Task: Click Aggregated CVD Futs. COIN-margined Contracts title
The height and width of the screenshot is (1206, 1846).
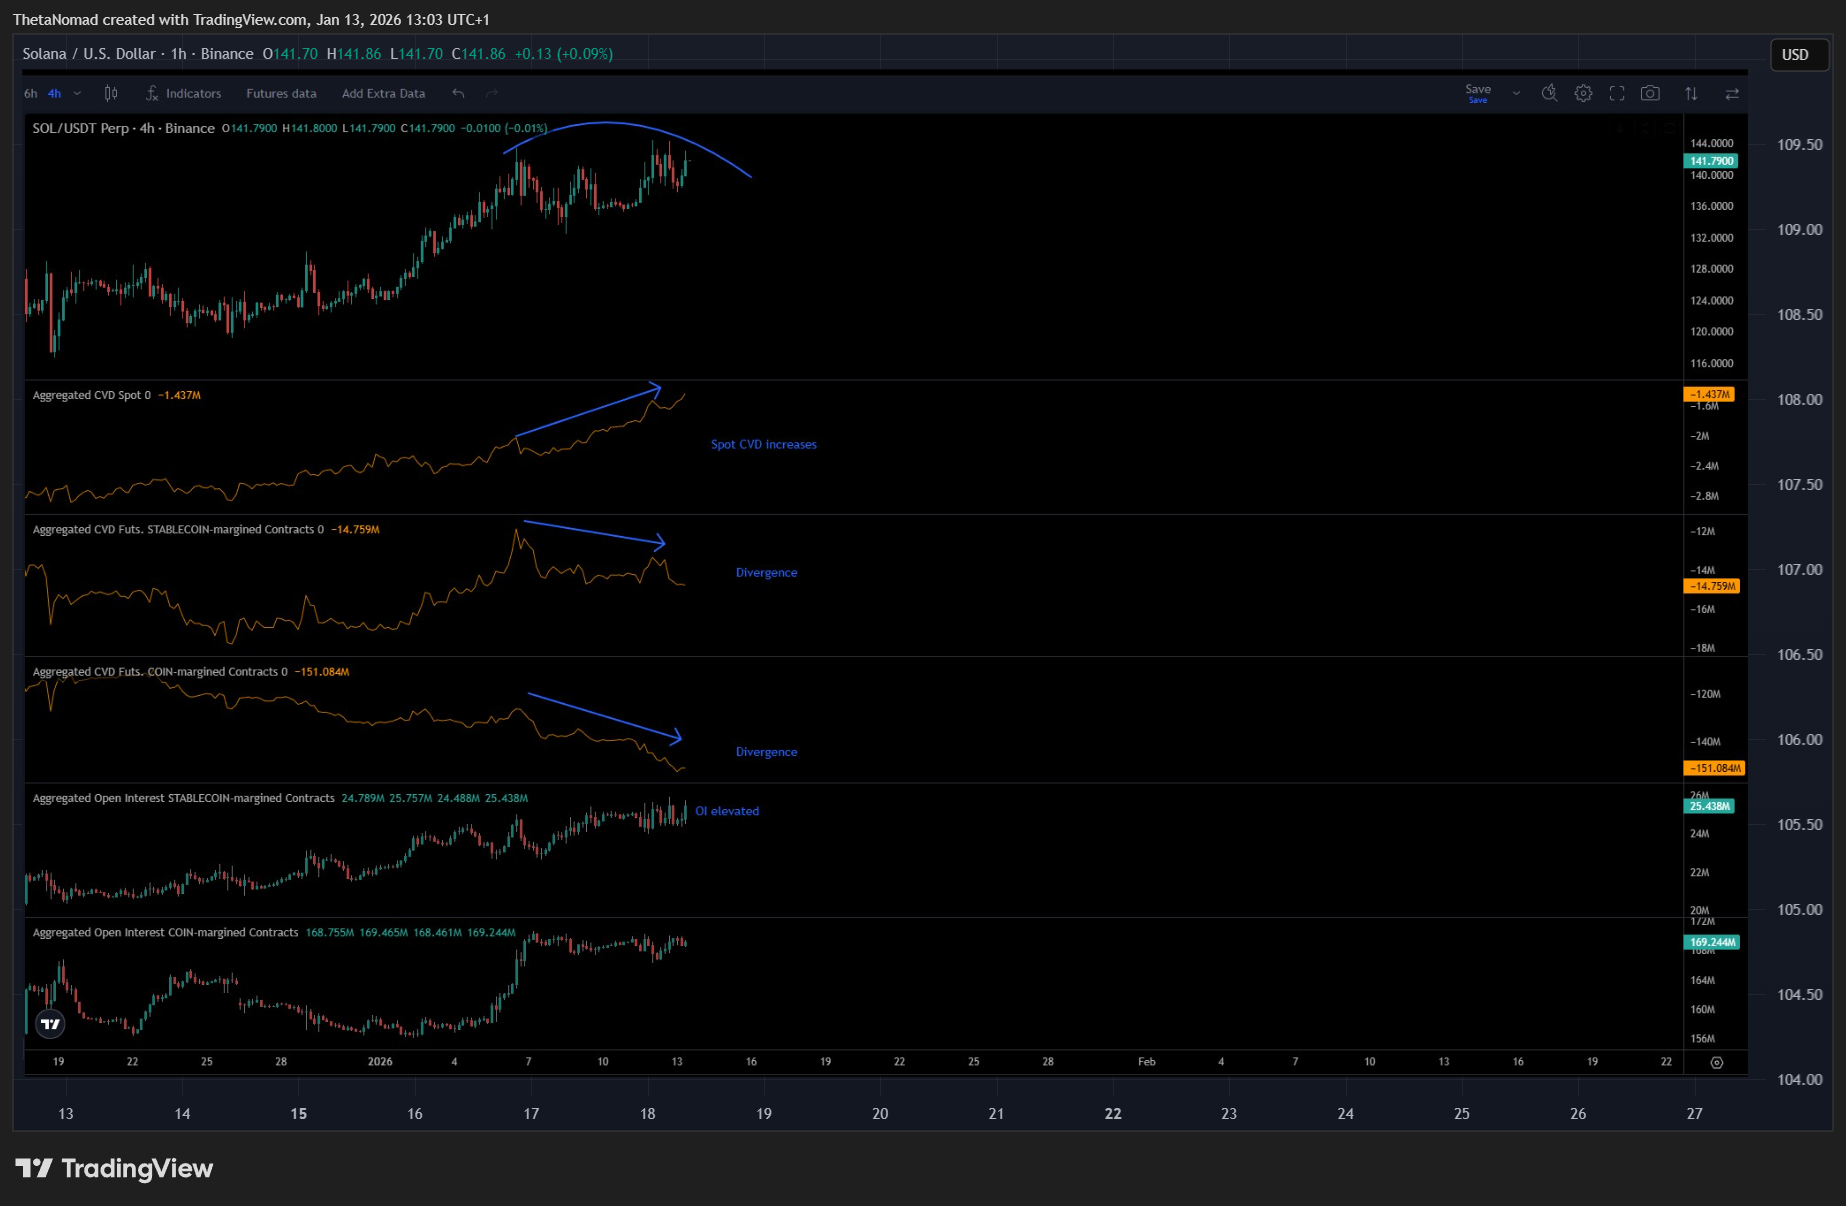Action: point(160,672)
